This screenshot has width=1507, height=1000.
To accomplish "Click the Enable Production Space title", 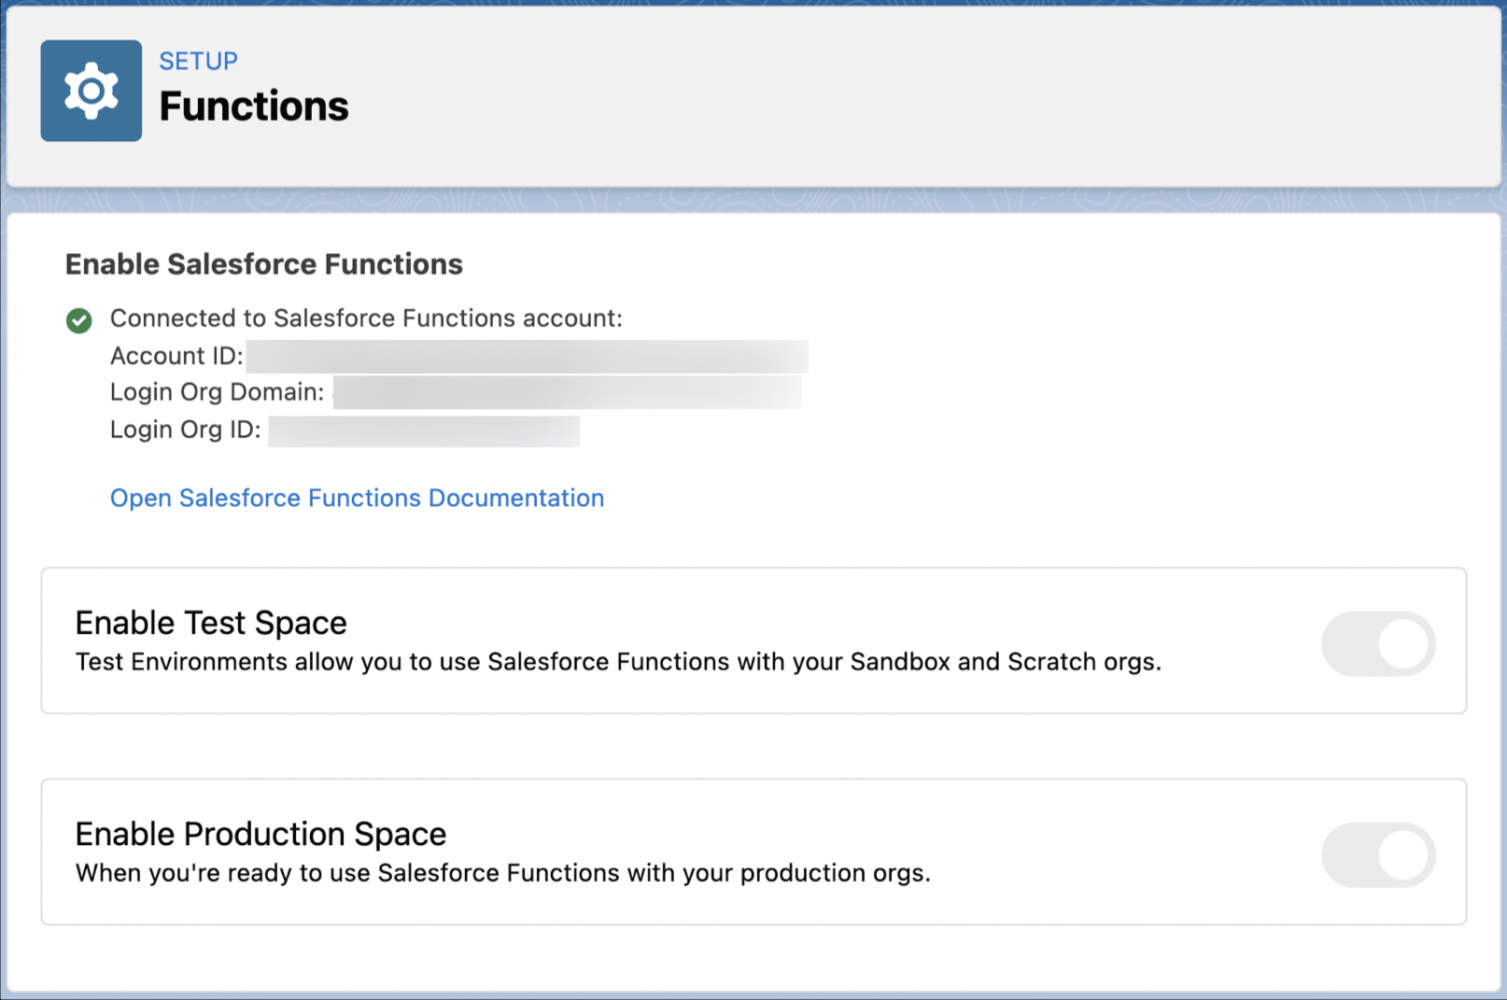I will (x=261, y=834).
